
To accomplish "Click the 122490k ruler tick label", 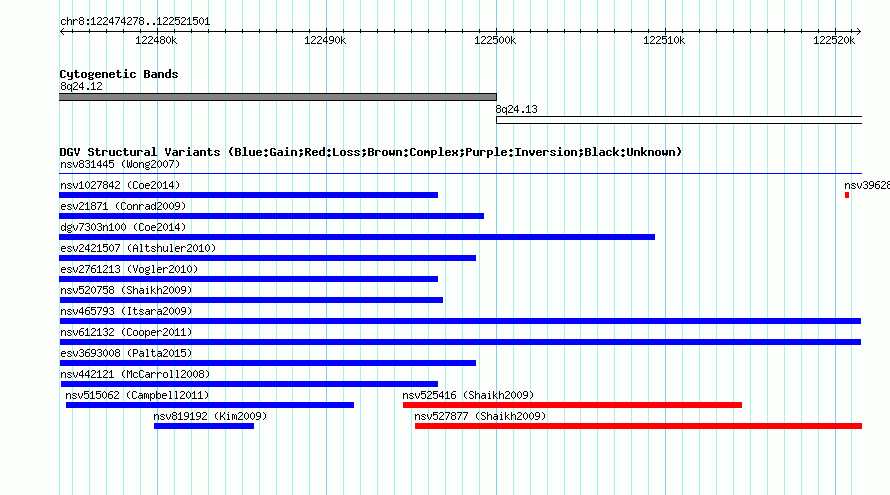I will point(325,41).
